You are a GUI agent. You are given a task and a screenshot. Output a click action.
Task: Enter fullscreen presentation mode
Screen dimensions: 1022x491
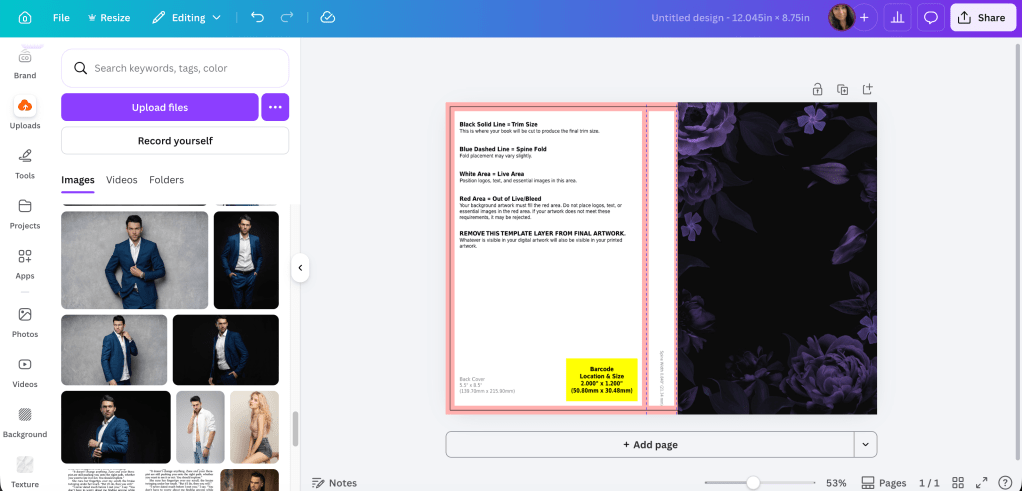pos(982,483)
